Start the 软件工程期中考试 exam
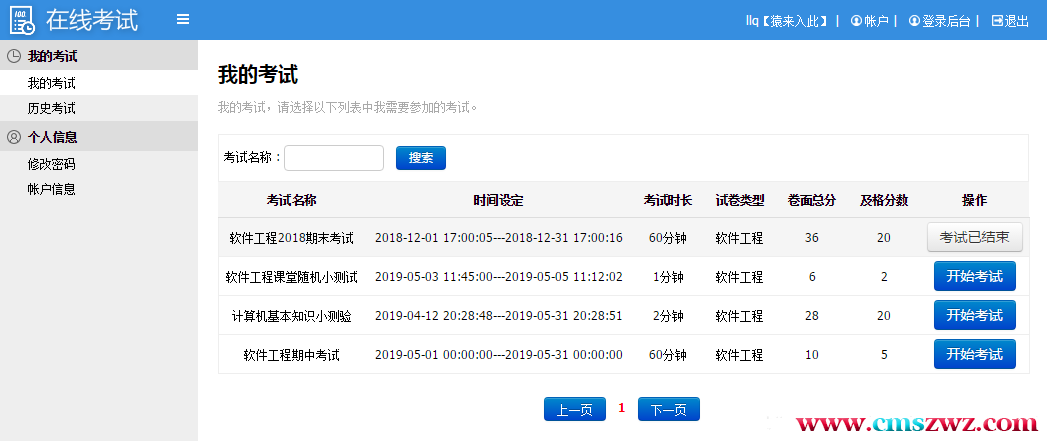This screenshot has height=441, width=1047. [x=974, y=354]
